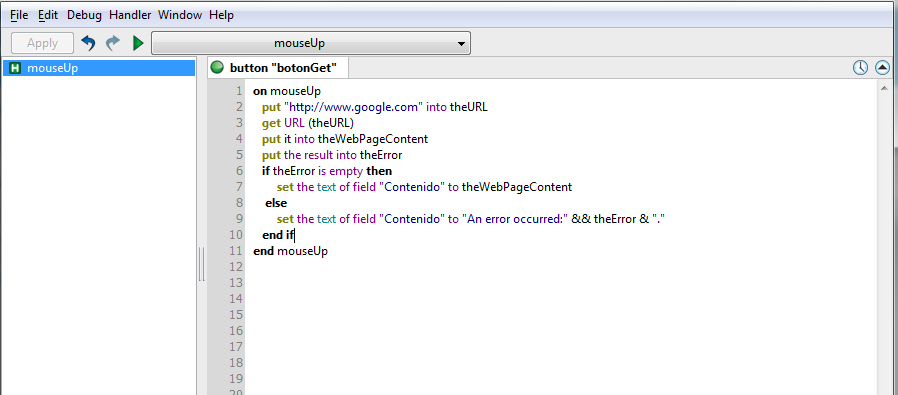Click the Apply button
The width and height of the screenshot is (898, 395).
click(42, 43)
